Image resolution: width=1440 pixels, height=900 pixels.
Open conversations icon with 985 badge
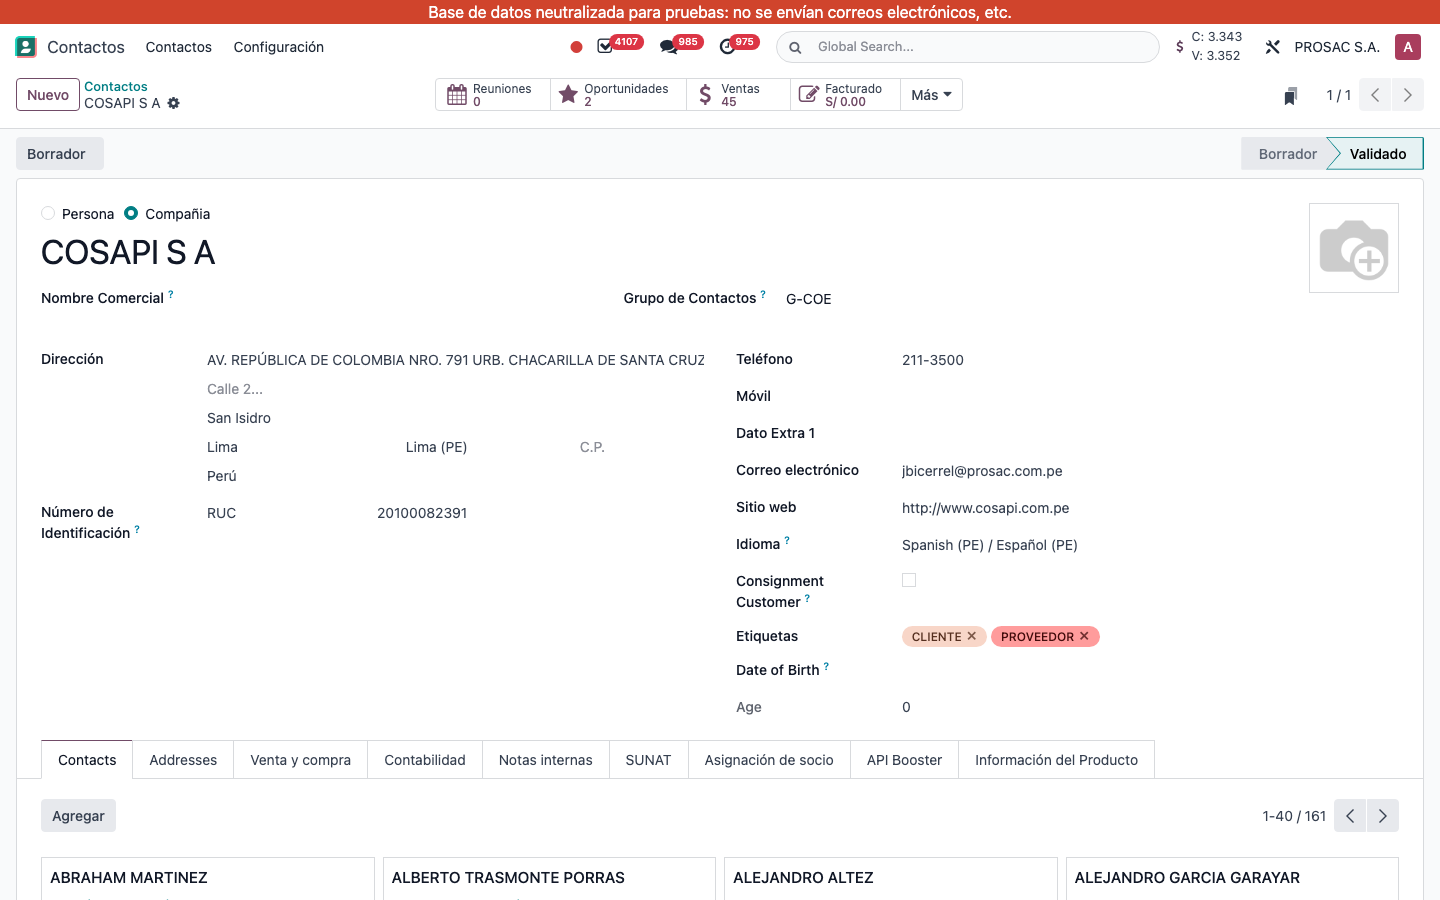668,47
